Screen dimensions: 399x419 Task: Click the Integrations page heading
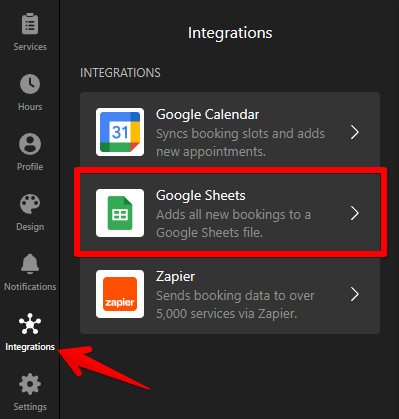pos(230,33)
